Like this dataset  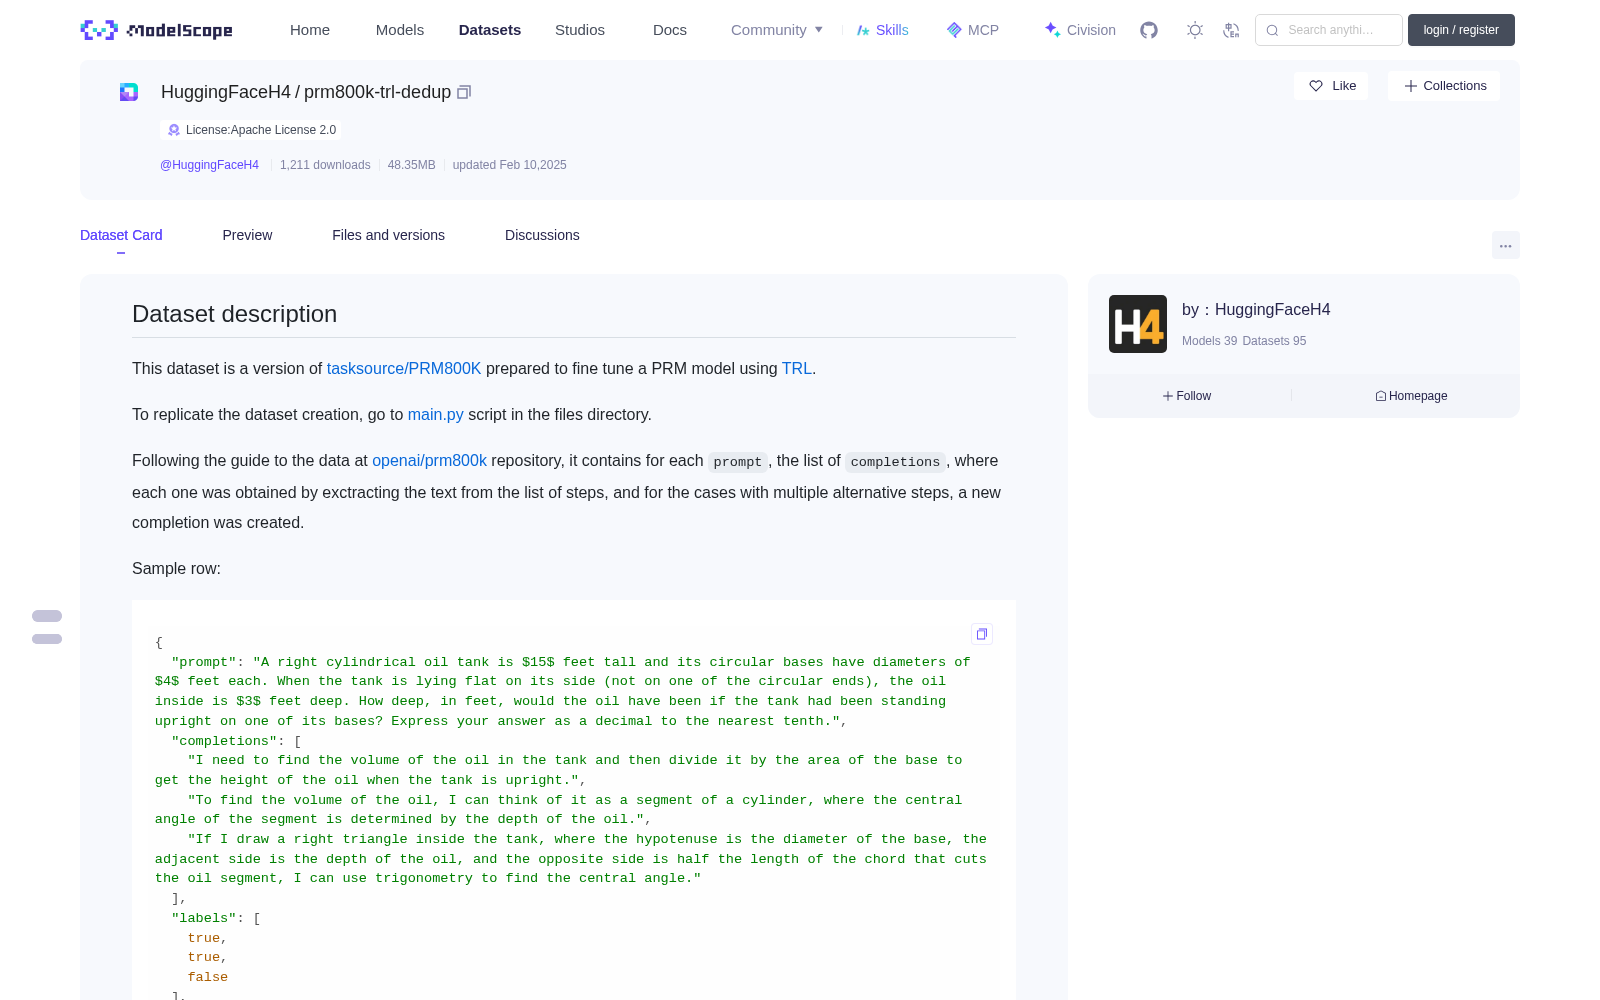(x=1332, y=86)
